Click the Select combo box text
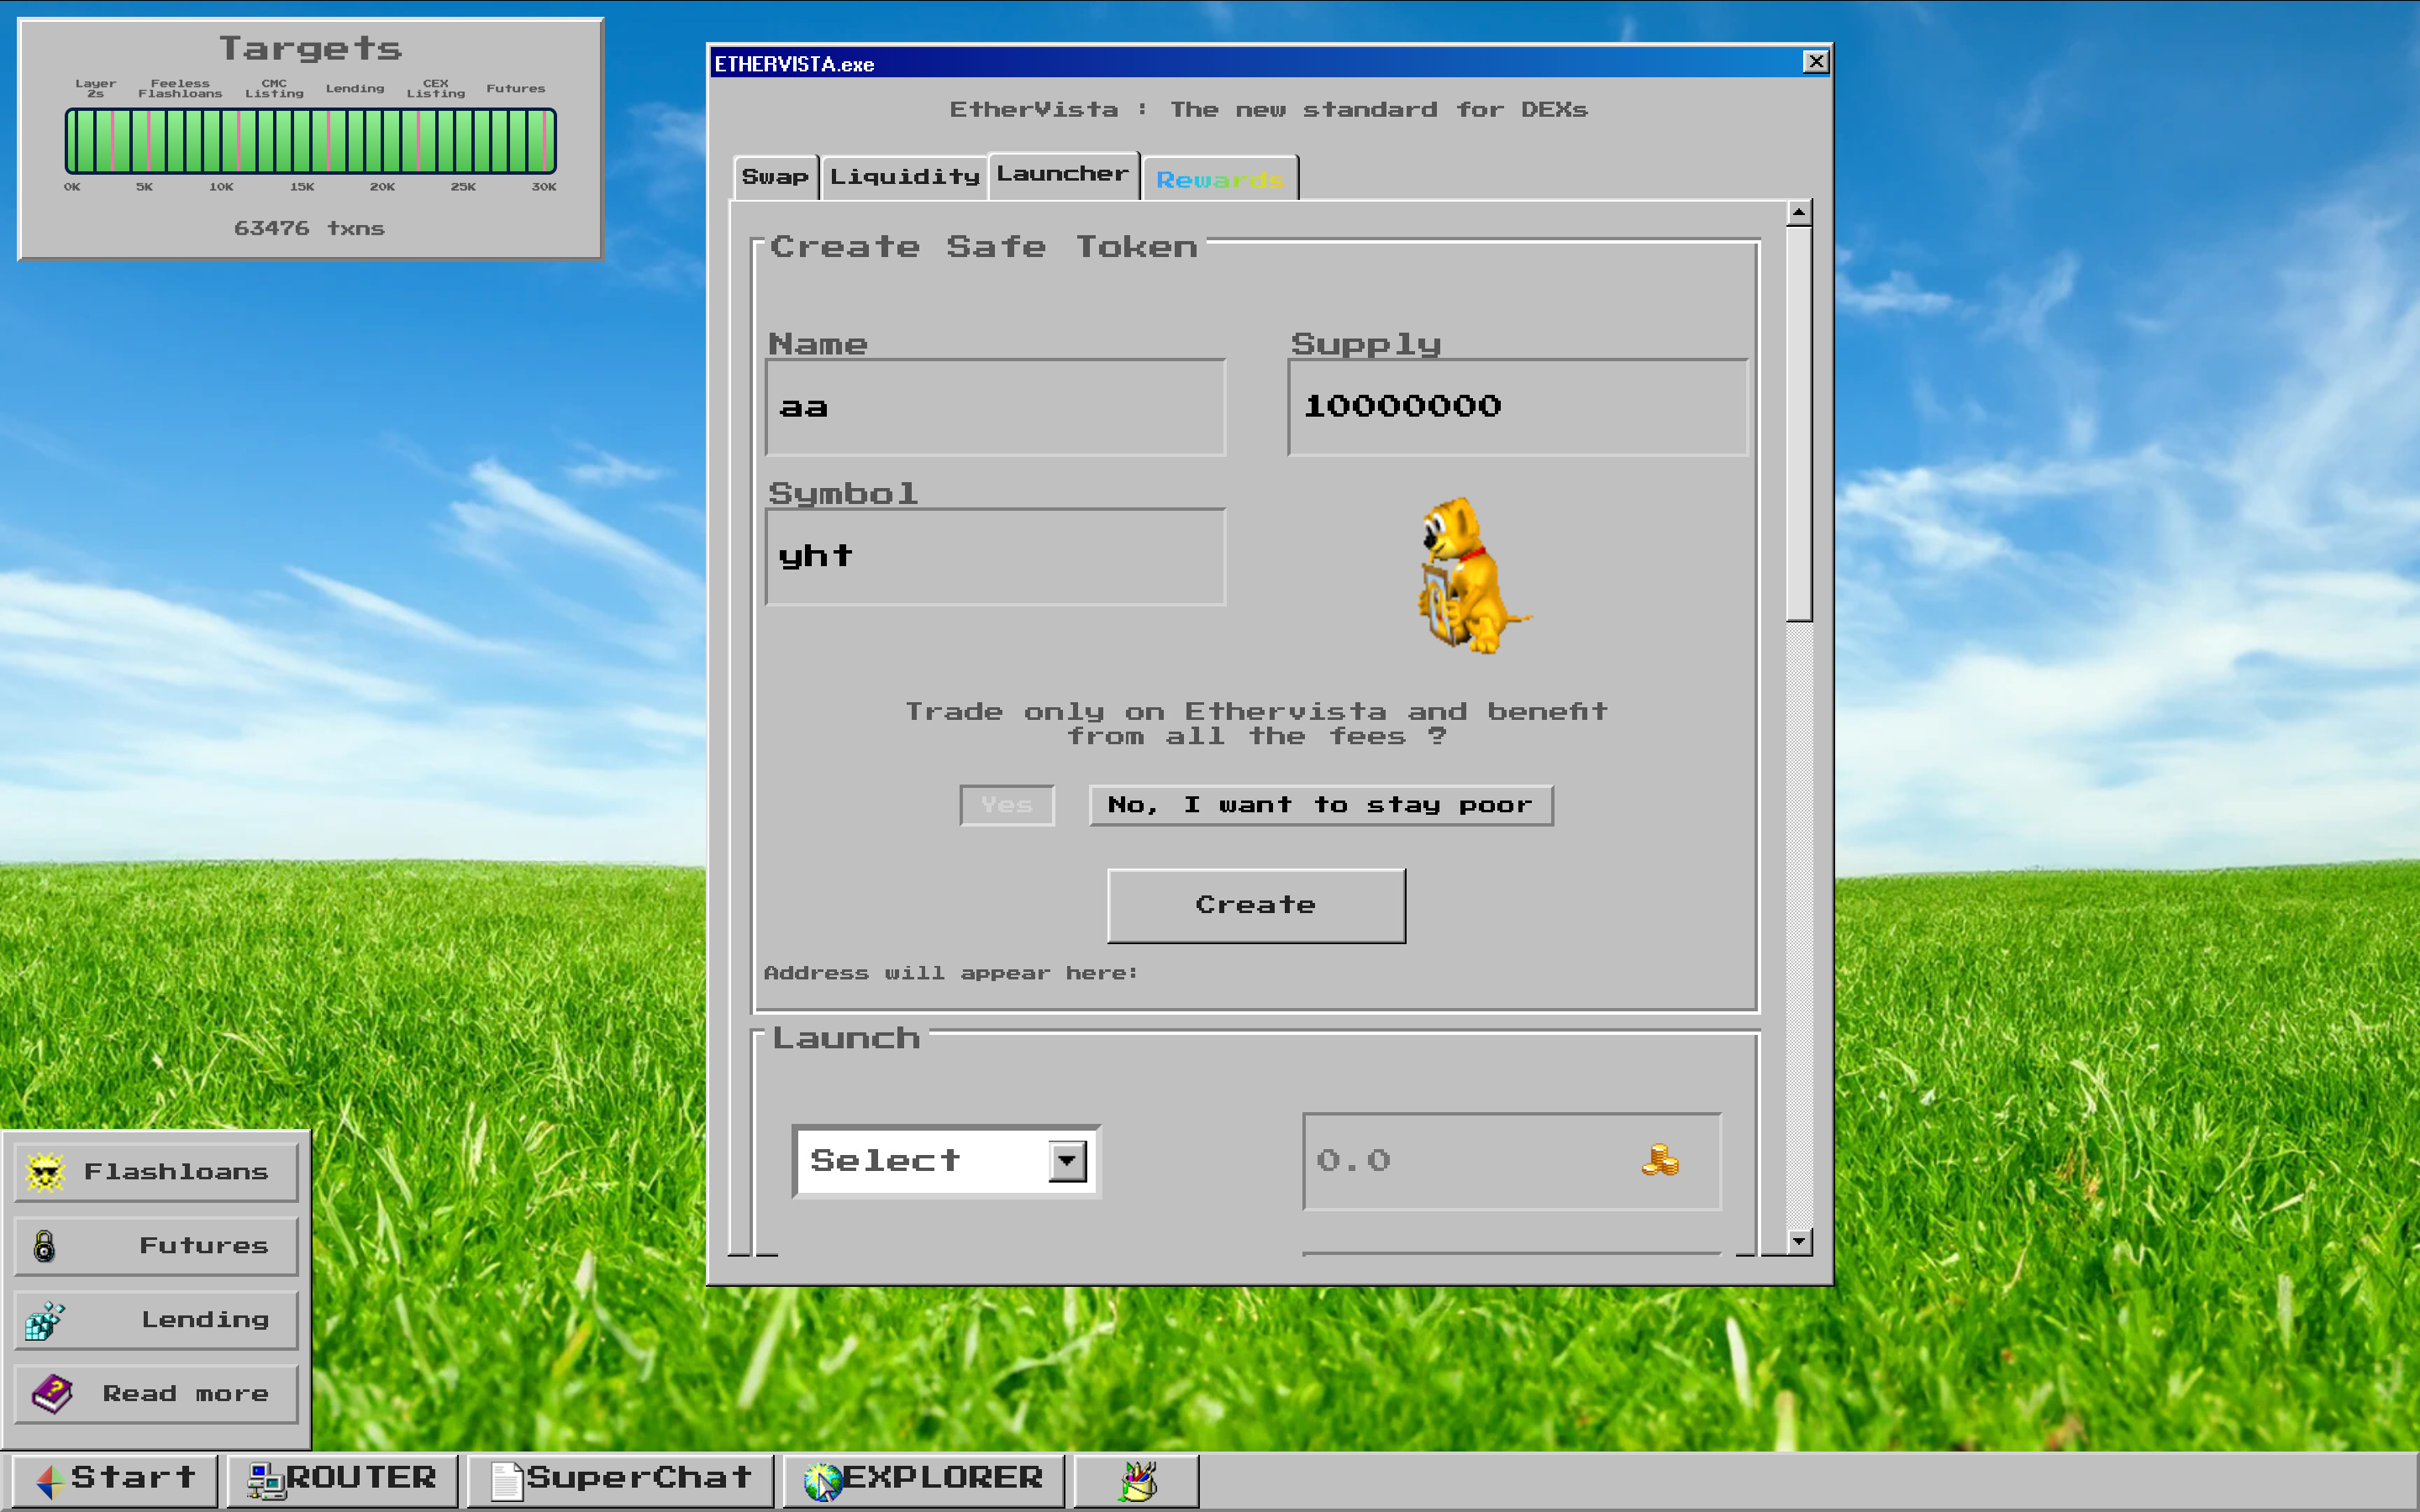This screenshot has width=2420, height=1512. coord(885,1160)
